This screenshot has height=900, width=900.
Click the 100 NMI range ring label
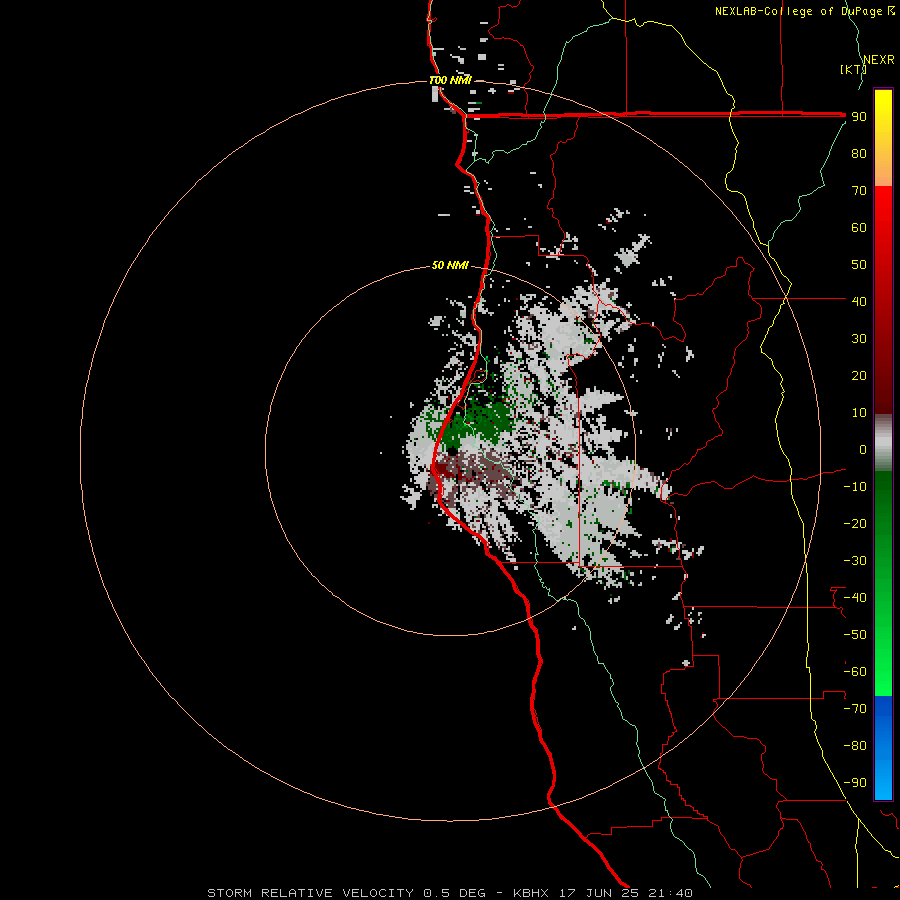[451, 80]
